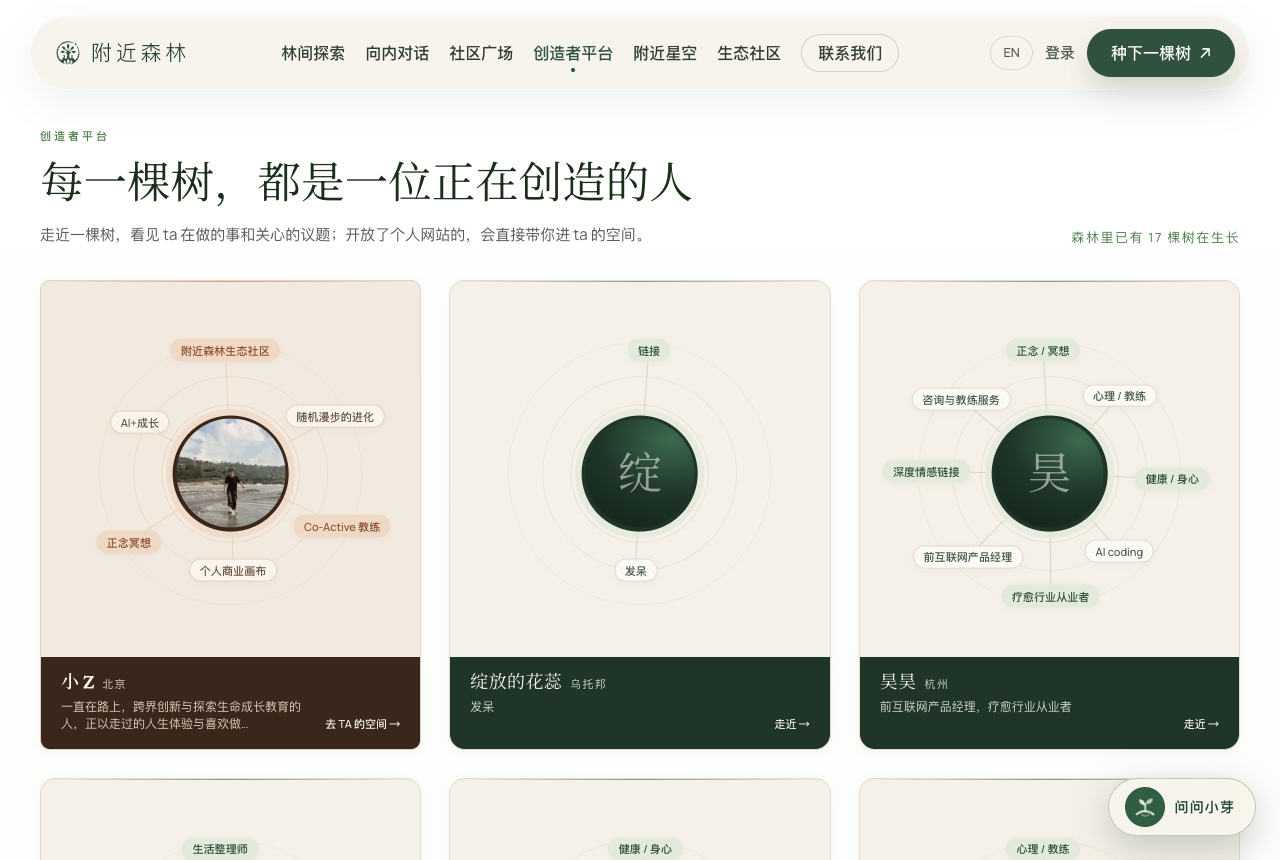Click the 发呆 tag below the 绽 circle
This screenshot has width=1280, height=860.
pos(636,571)
